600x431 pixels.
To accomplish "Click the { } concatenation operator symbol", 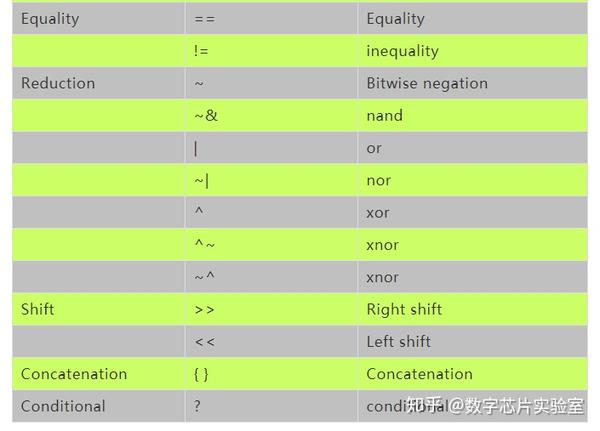I will pos(201,374).
